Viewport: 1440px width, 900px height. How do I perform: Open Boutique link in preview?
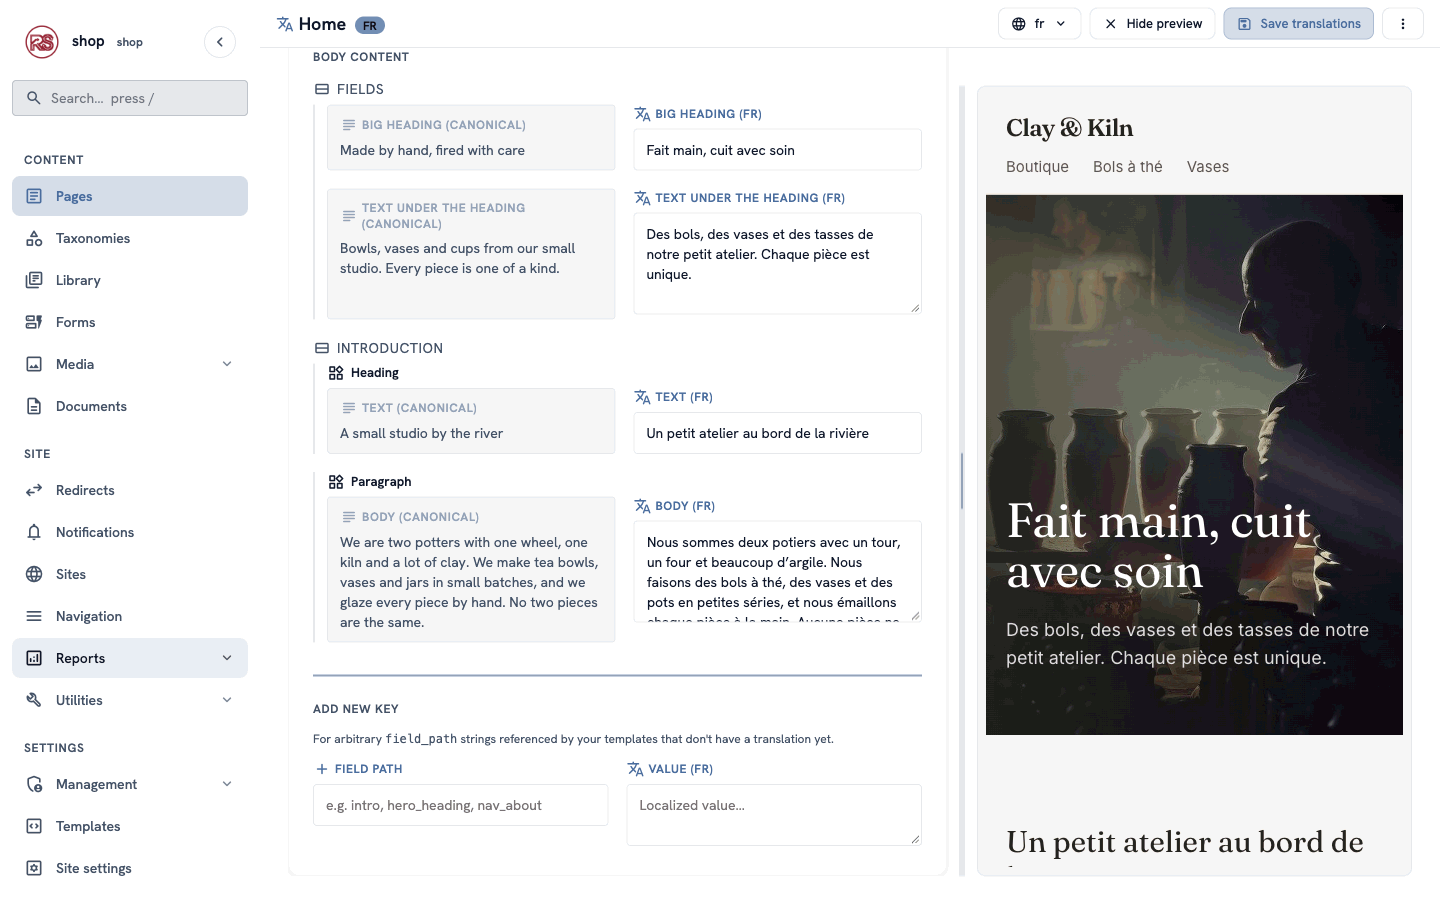1037,167
